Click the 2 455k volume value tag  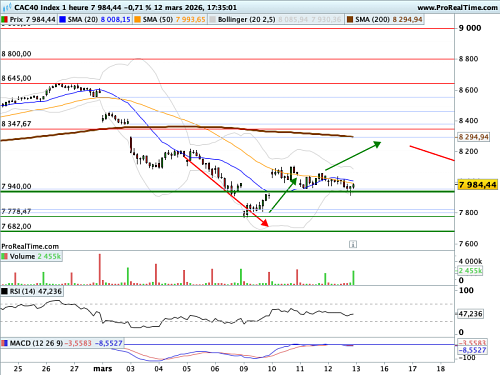pos(470,270)
